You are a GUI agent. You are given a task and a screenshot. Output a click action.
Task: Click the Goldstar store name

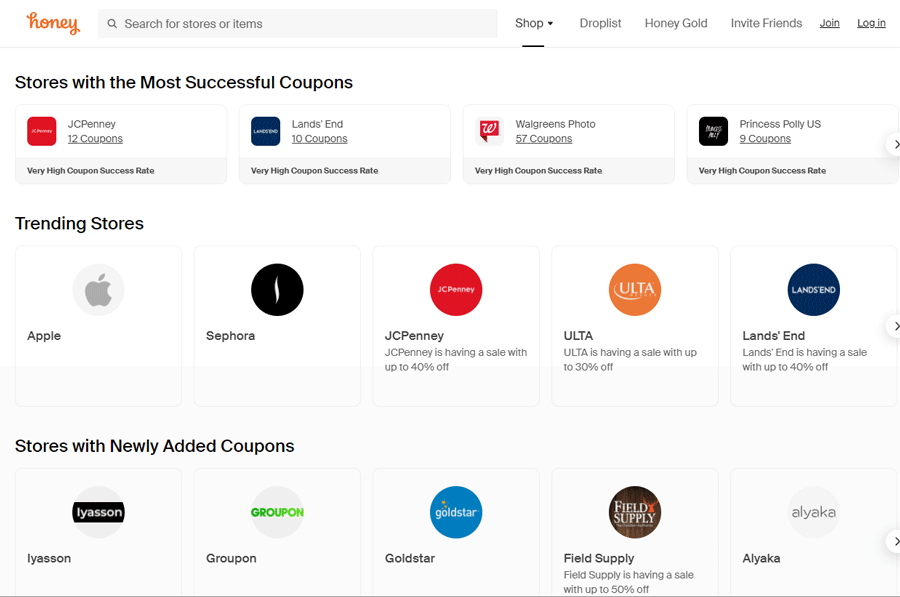410,559
